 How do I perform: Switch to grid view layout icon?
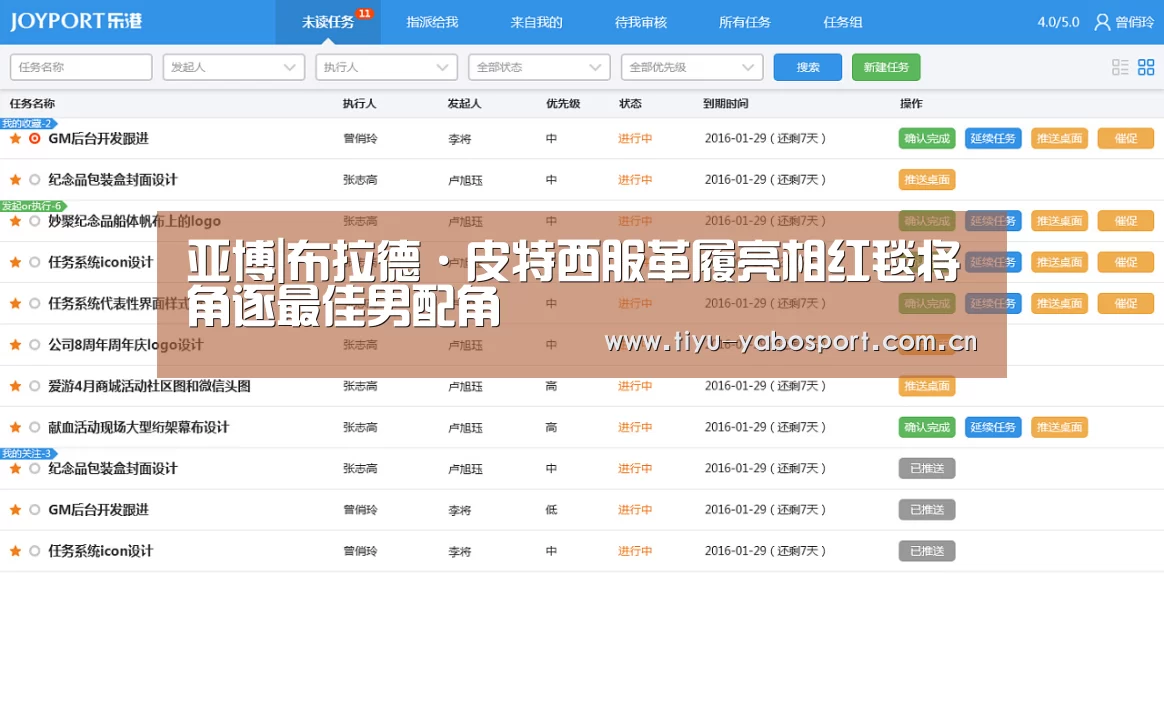click(x=1145, y=68)
